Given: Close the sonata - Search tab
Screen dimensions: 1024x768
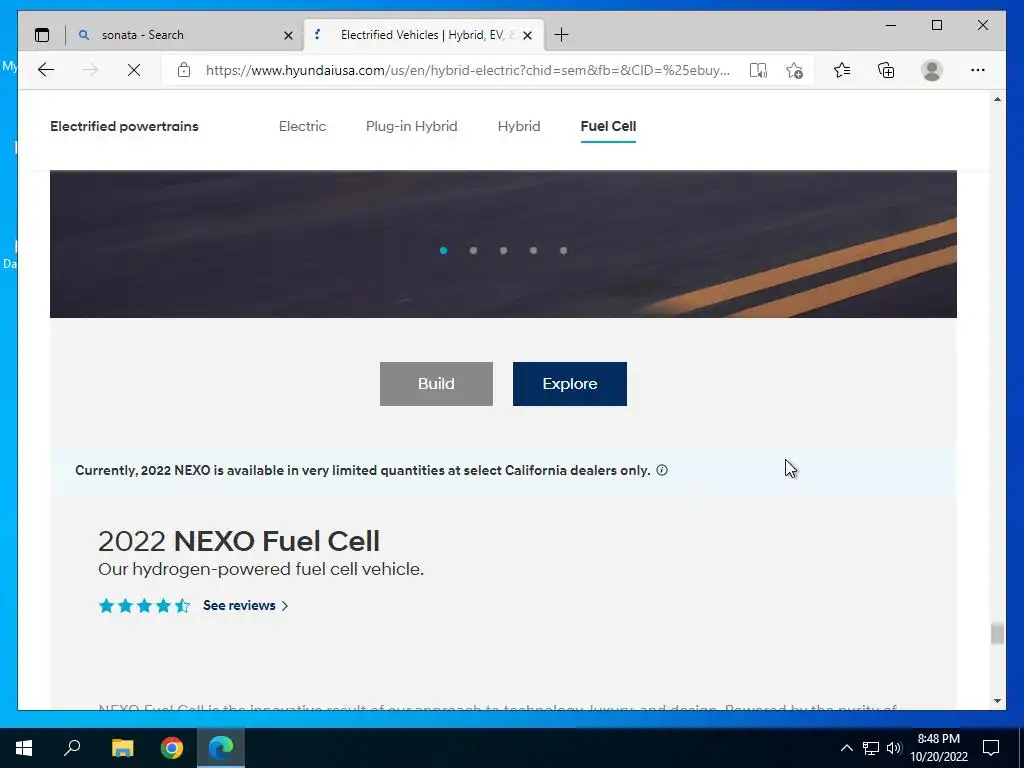Looking at the screenshot, I should click(x=288, y=35).
